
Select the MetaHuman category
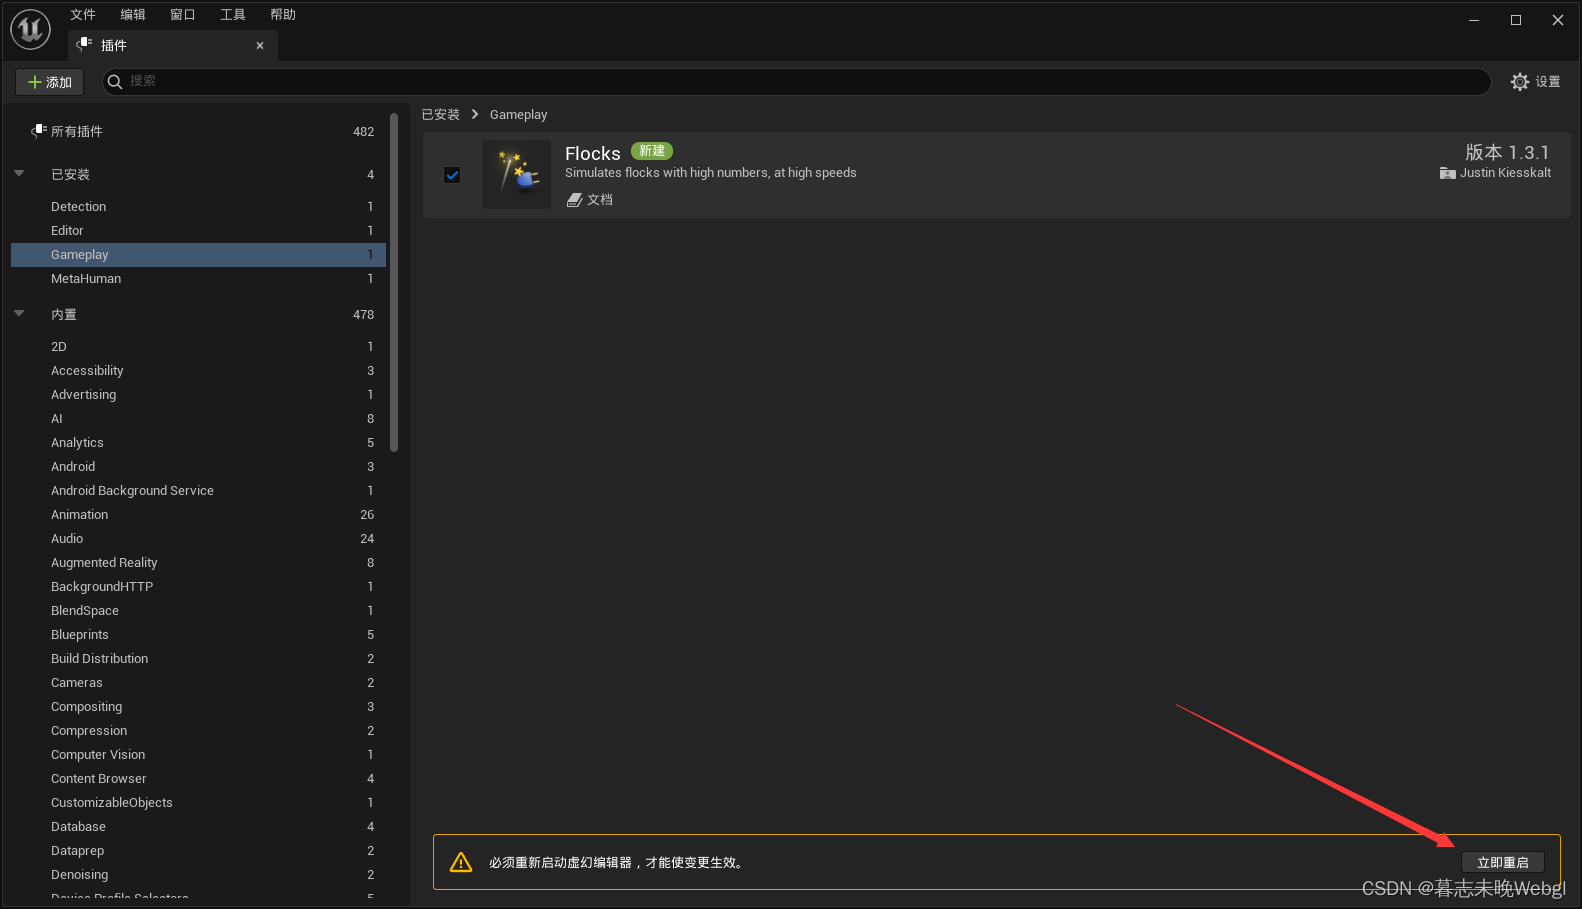coord(198,279)
